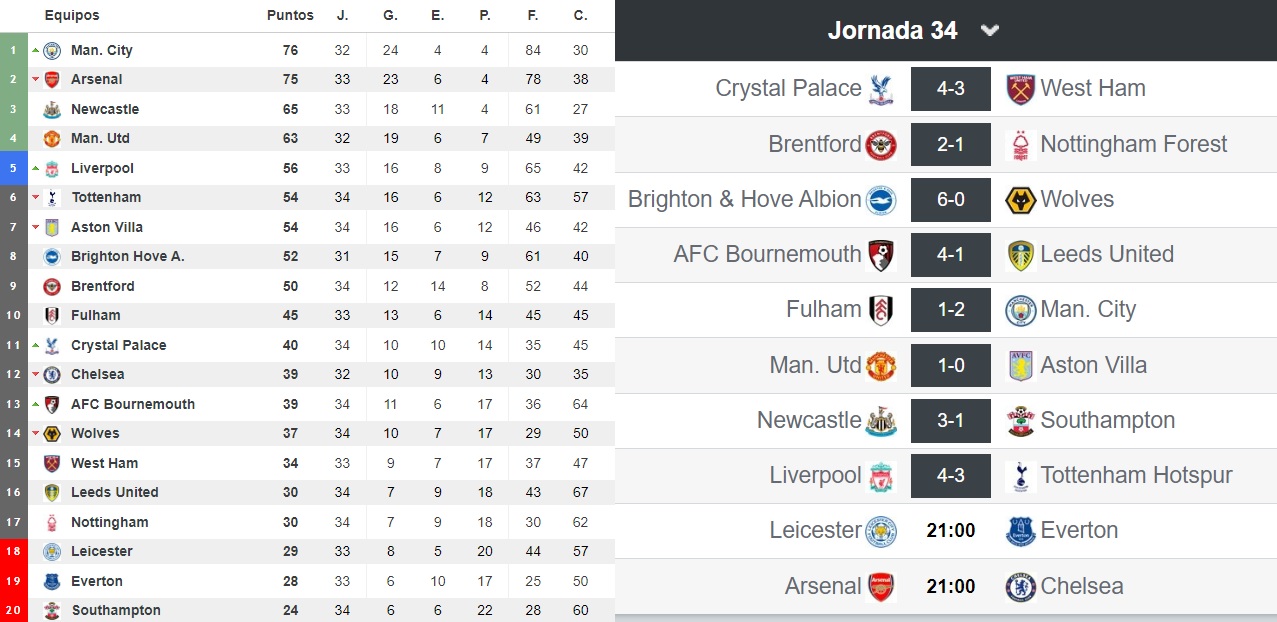
Task: Expand the Jornada 34 dropdown chevron
Action: [x=990, y=31]
